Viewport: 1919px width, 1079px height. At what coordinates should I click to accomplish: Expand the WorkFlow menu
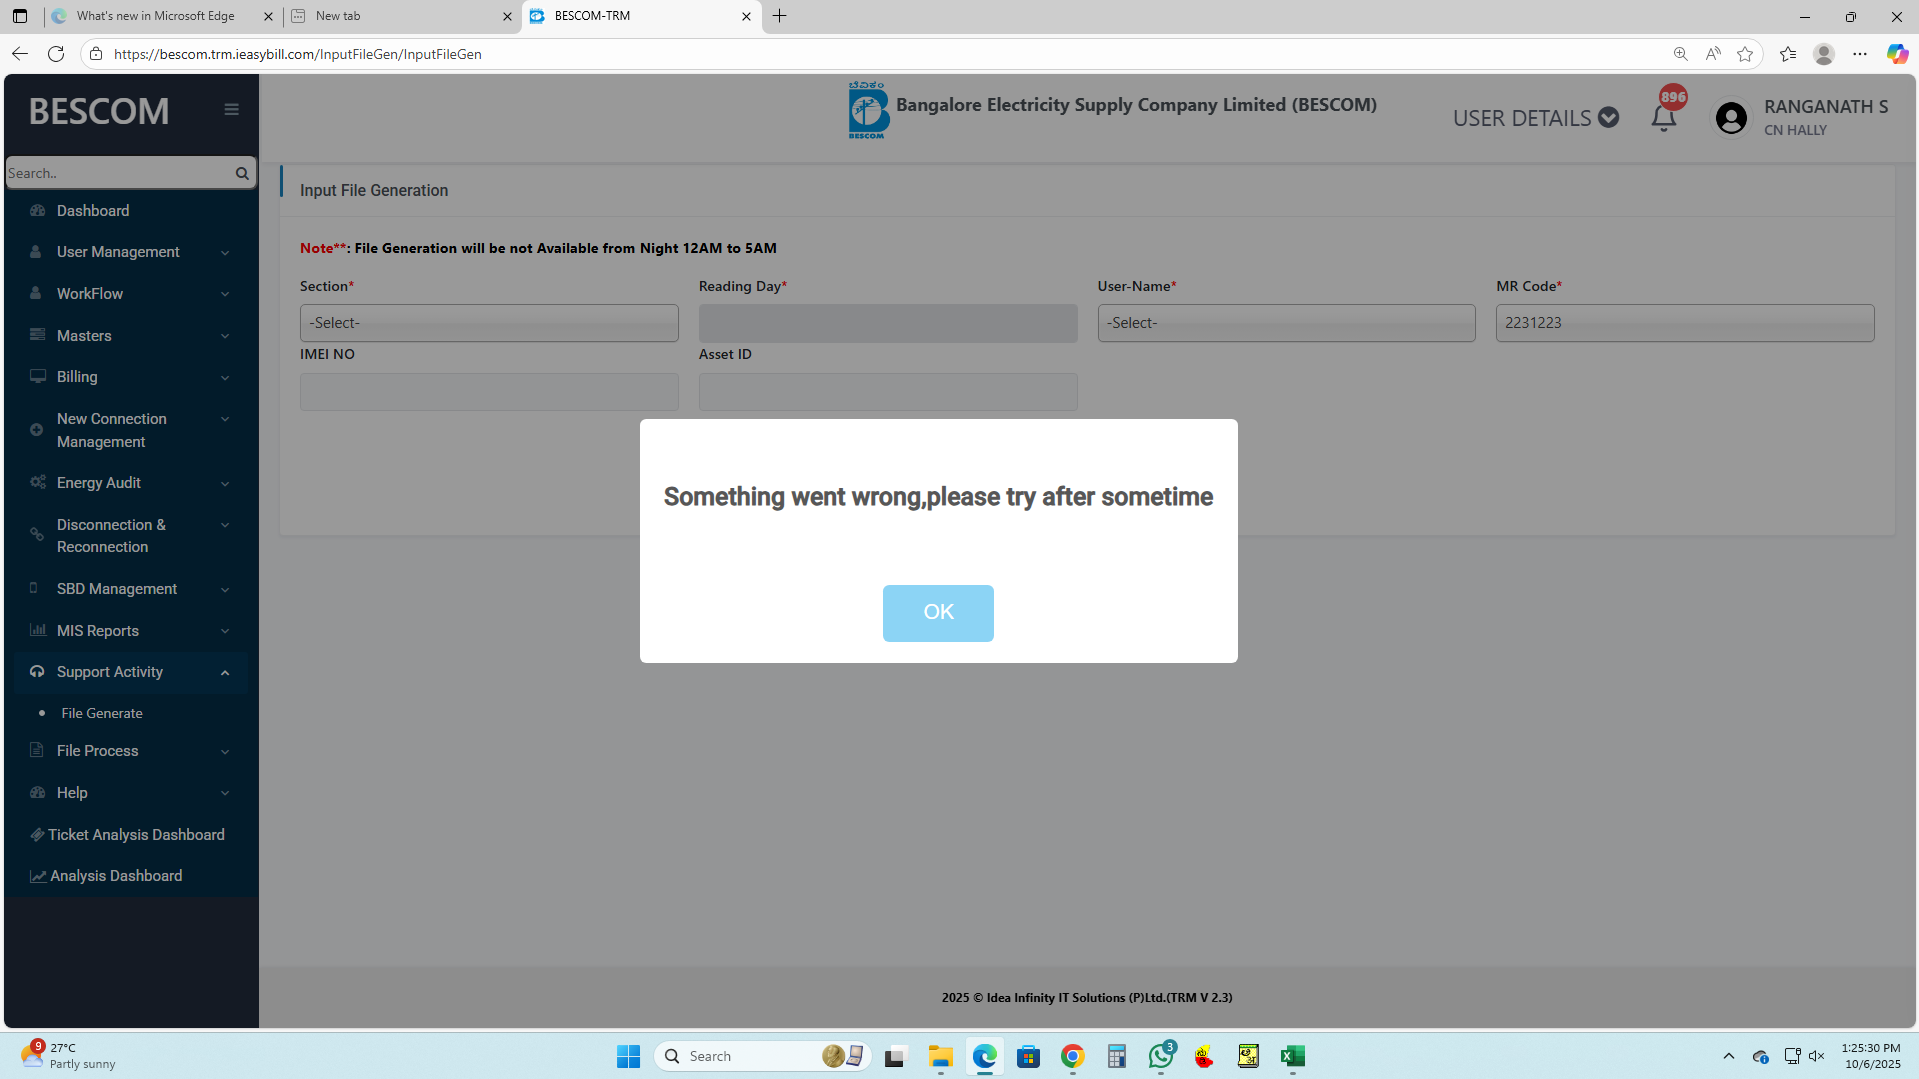click(x=131, y=294)
